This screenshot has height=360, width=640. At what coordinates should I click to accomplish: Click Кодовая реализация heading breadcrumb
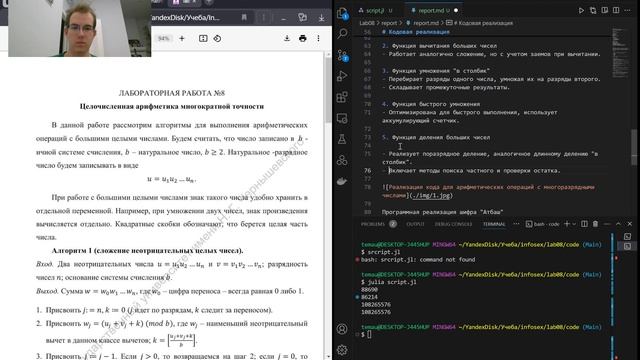click(x=480, y=23)
